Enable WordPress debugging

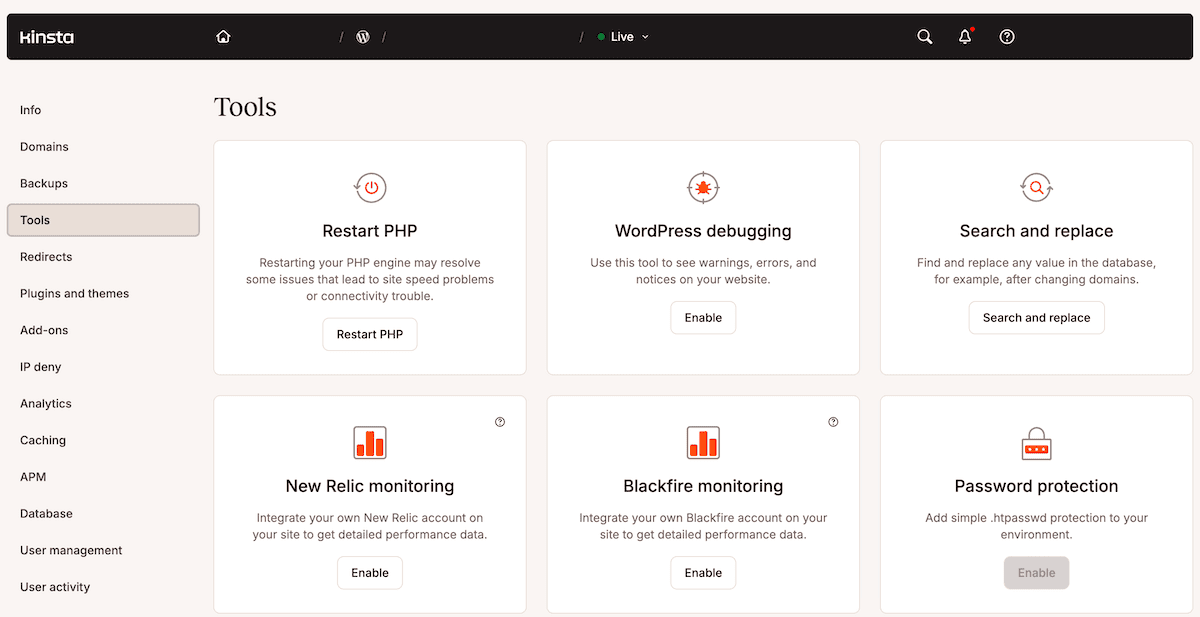click(703, 317)
